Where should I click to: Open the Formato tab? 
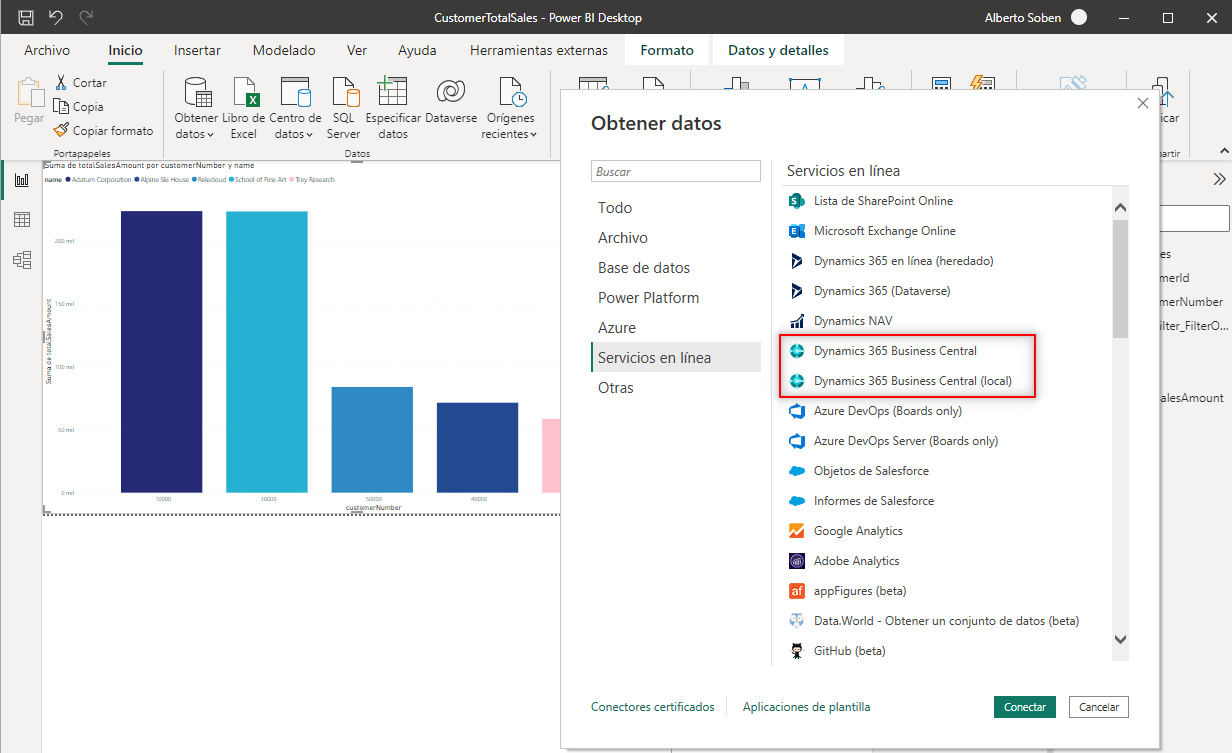tap(666, 49)
